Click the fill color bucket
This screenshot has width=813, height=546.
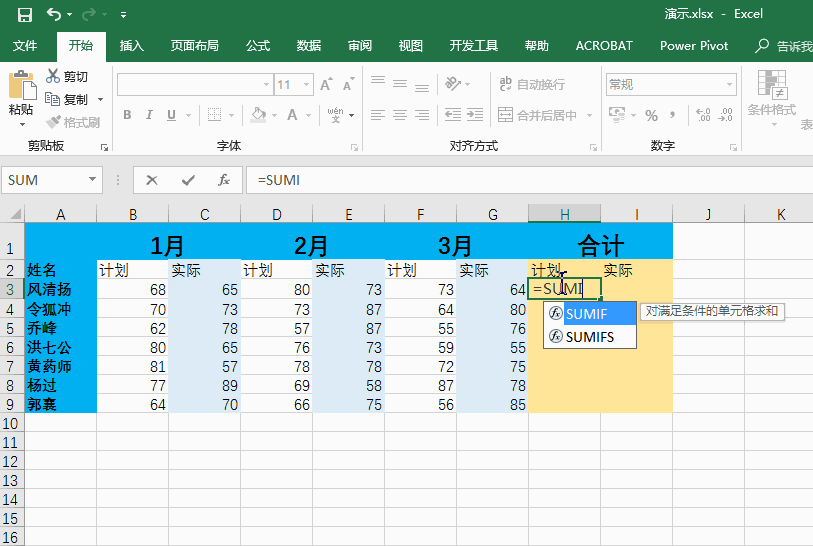[258, 115]
